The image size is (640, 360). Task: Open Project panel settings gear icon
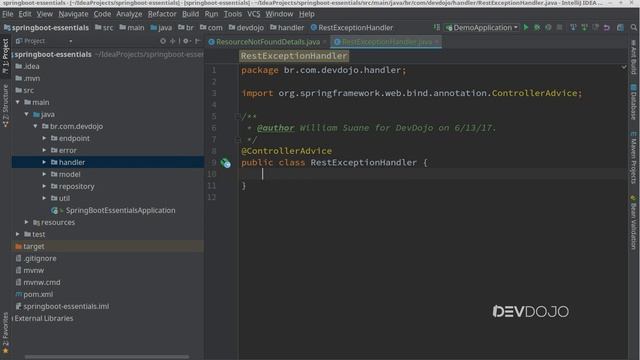pos(186,41)
